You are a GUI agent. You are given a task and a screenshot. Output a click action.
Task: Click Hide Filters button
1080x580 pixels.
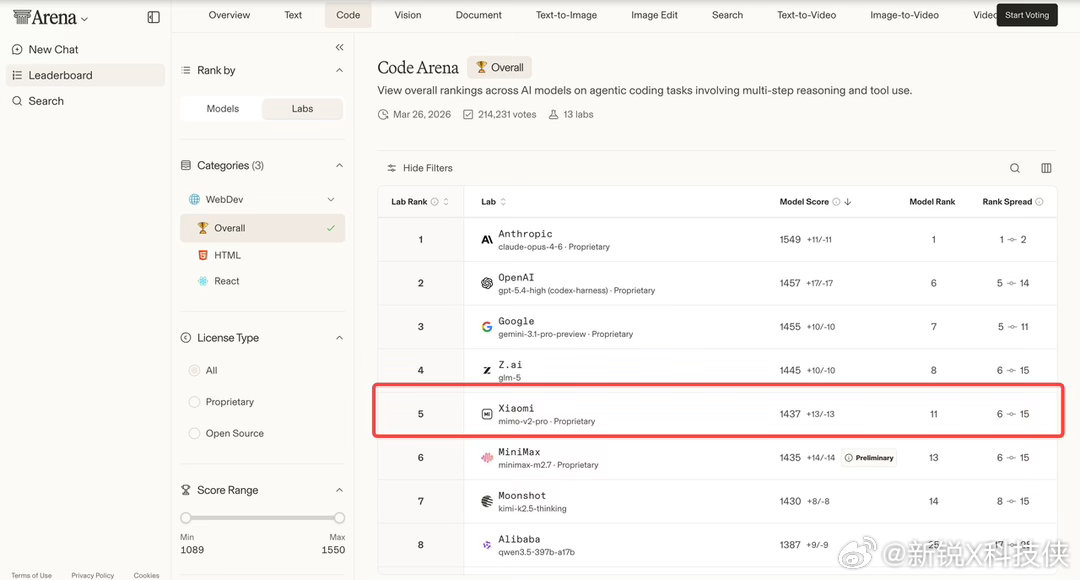[x=419, y=168]
